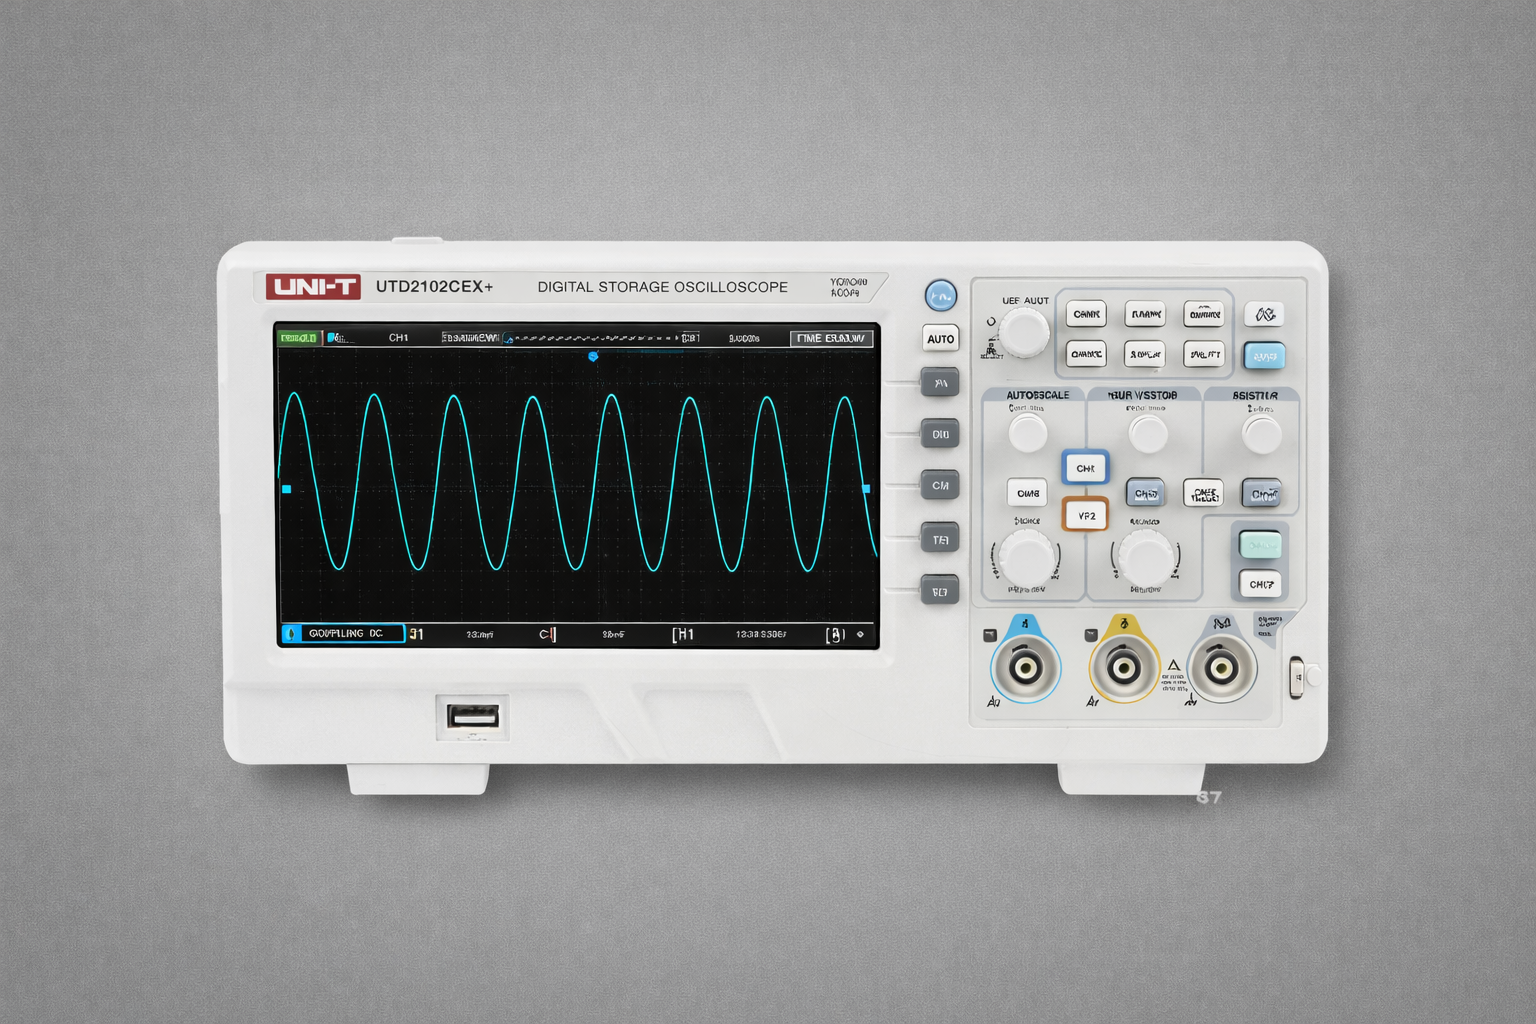Viewport: 1536px width, 1024px height.
Task: Click the front-panel USB port
Action: [x=473, y=717]
